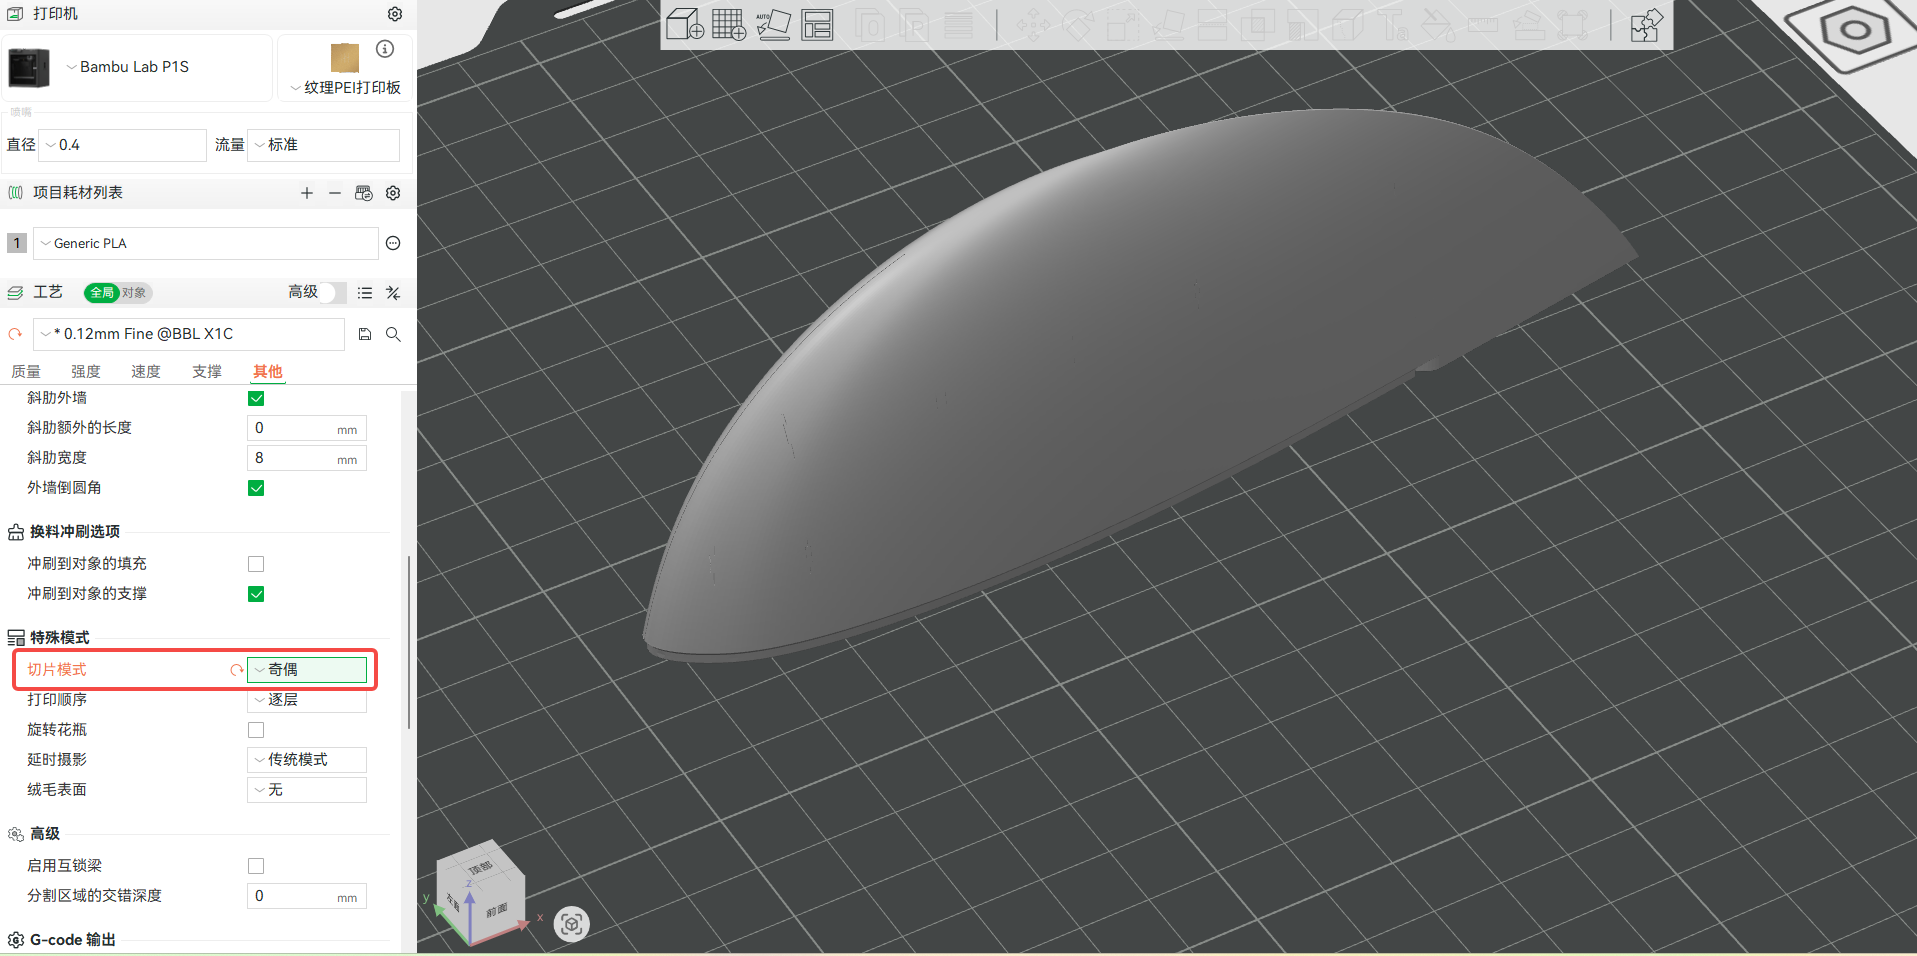Image resolution: width=1917 pixels, height=956 pixels.
Task: Switch to the 强度 tab
Action: pos(86,372)
